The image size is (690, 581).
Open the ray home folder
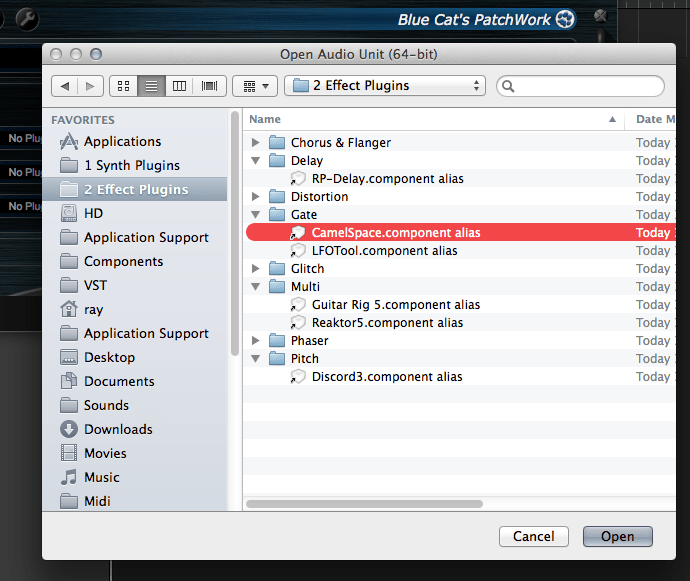pos(93,309)
